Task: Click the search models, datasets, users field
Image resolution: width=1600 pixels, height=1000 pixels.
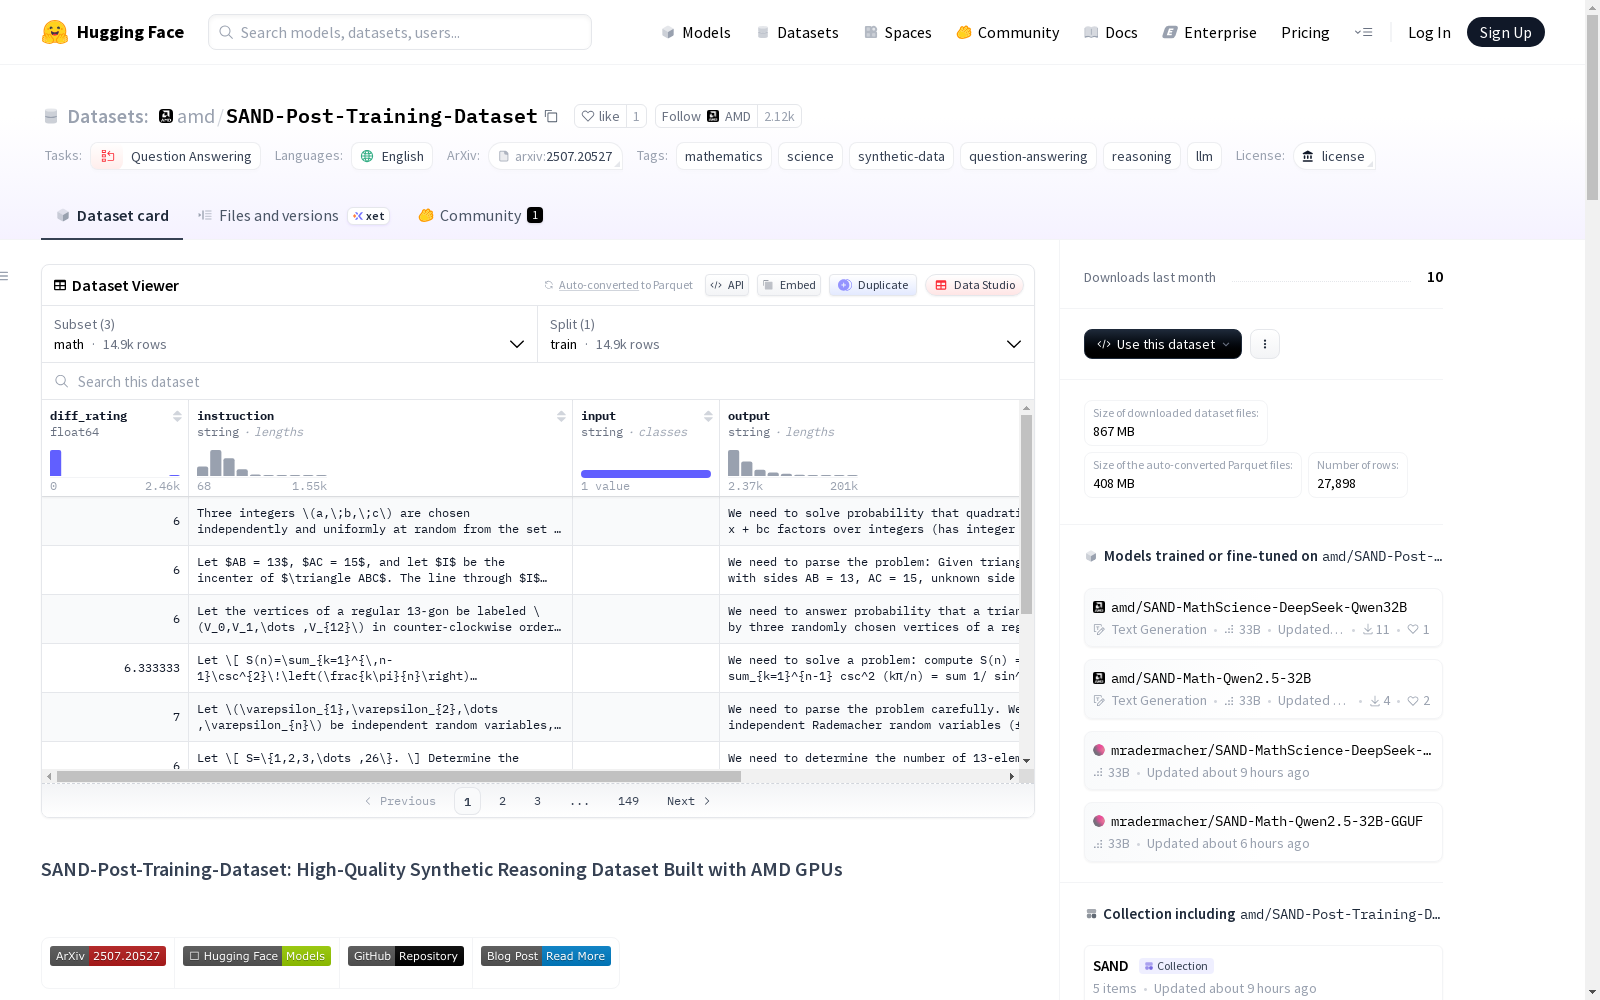Action: 400,32
